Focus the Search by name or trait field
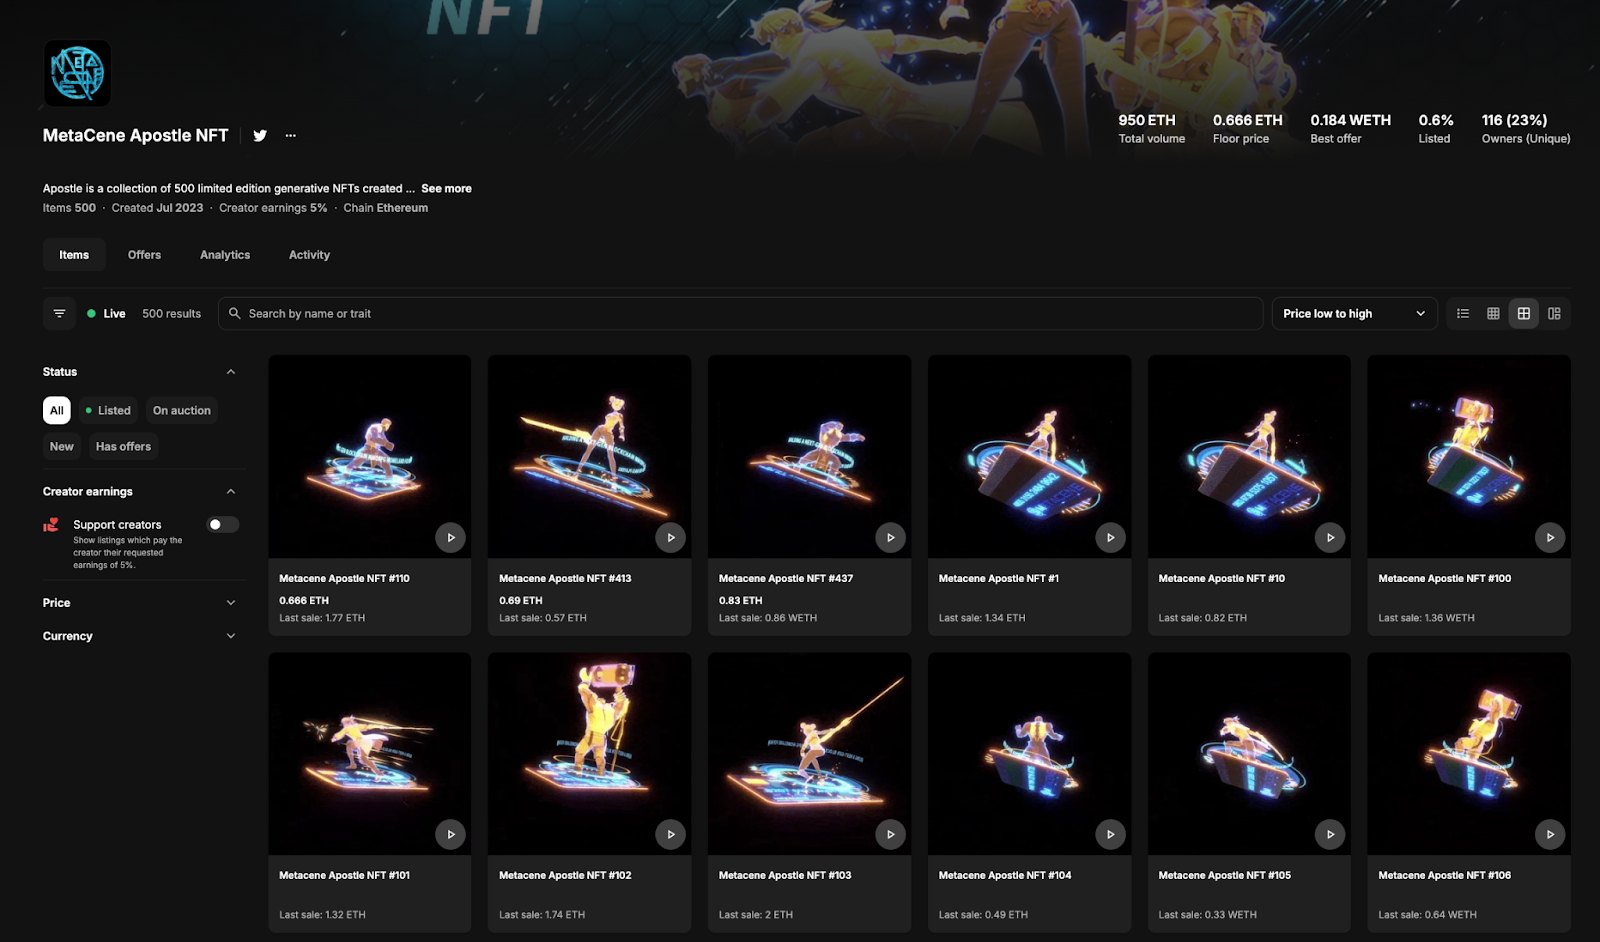Screen dimensions: 1600x942 click(x=740, y=314)
